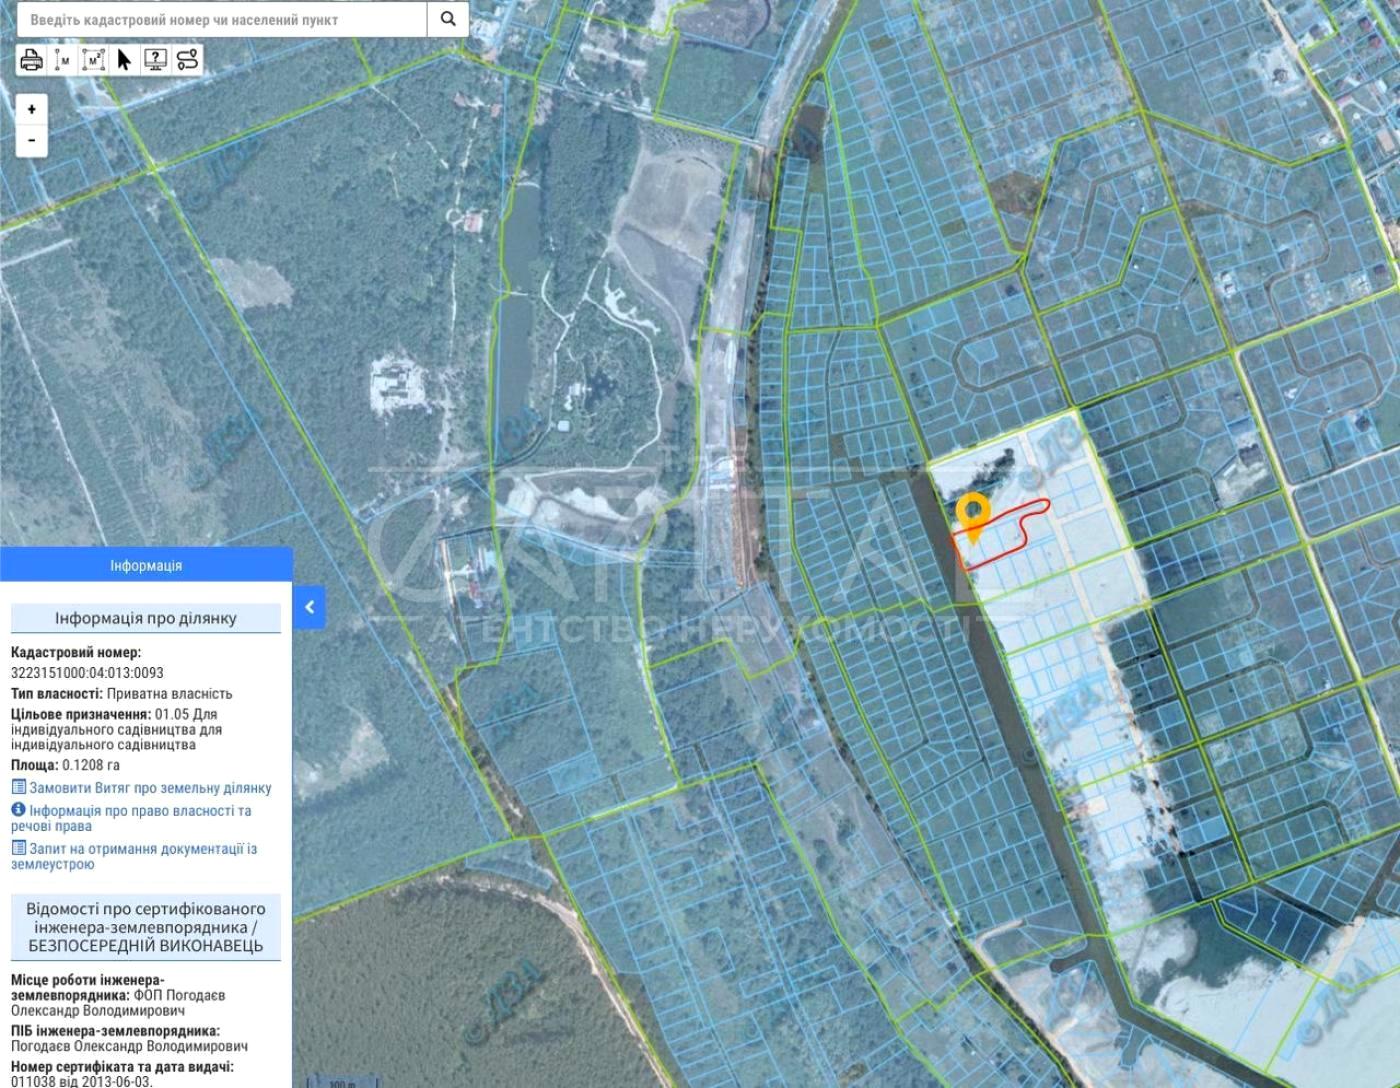The width and height of the screenshot is (1400, 1088).
Task: Expand the 'Інформація про ділянку' section header
Action: coord(146,618)
